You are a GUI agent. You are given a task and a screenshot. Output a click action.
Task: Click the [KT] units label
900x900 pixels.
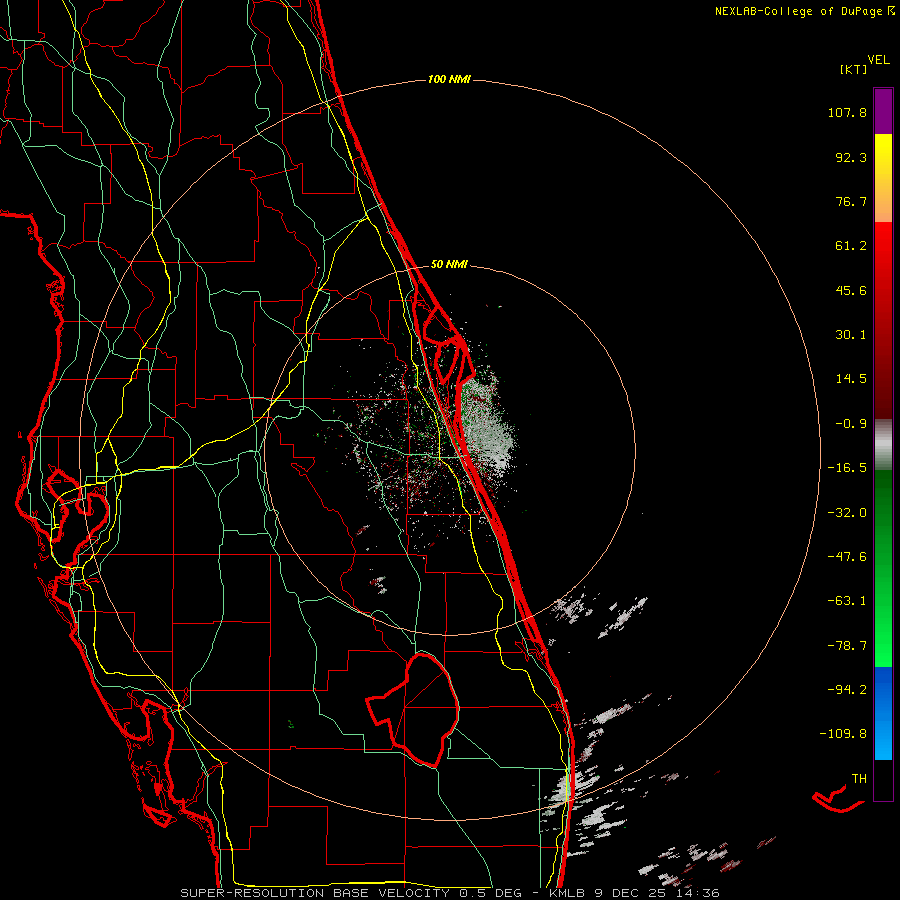click(x=853, y=69)
